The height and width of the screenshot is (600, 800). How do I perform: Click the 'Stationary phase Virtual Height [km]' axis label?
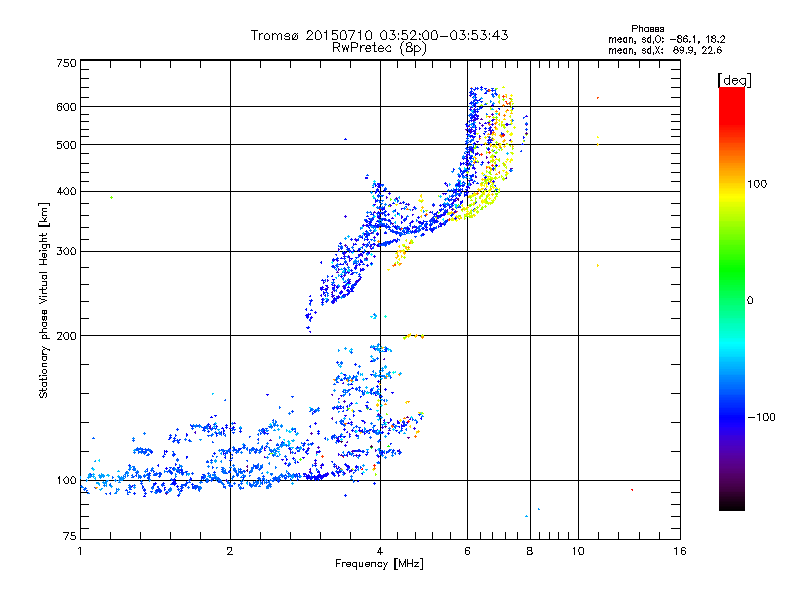pyautogui.click(x=44, y=300)
